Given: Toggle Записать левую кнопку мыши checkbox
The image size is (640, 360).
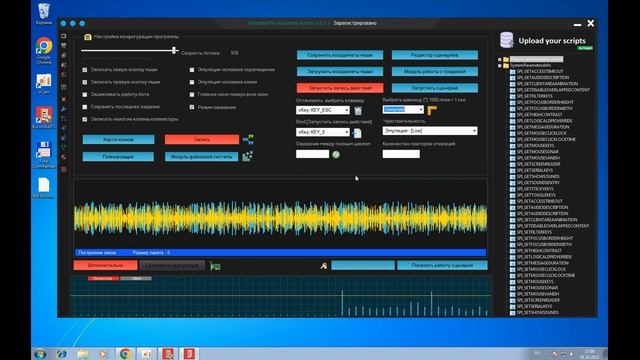Looking at the screenshot, I should pos(85,70).
